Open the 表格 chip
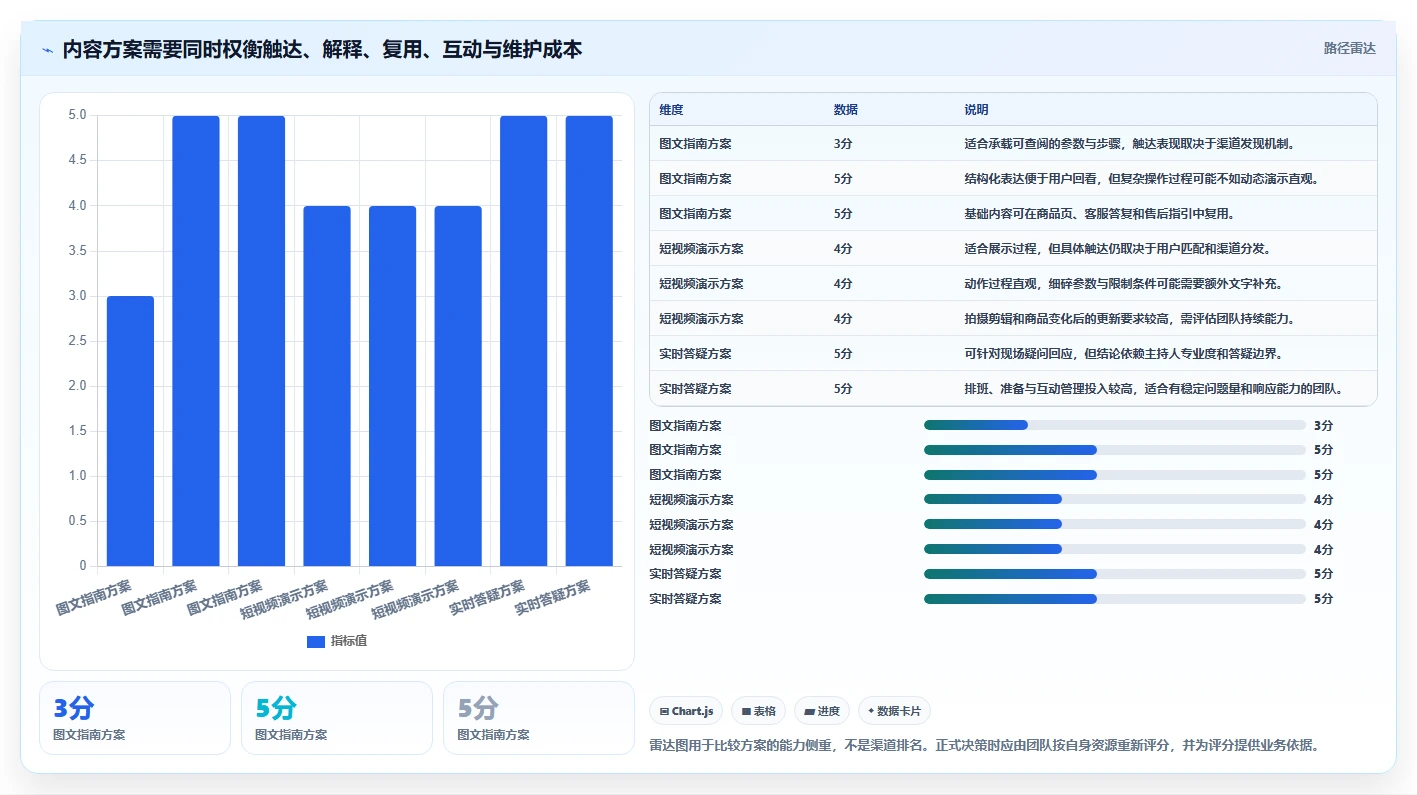 coord(759,711)
